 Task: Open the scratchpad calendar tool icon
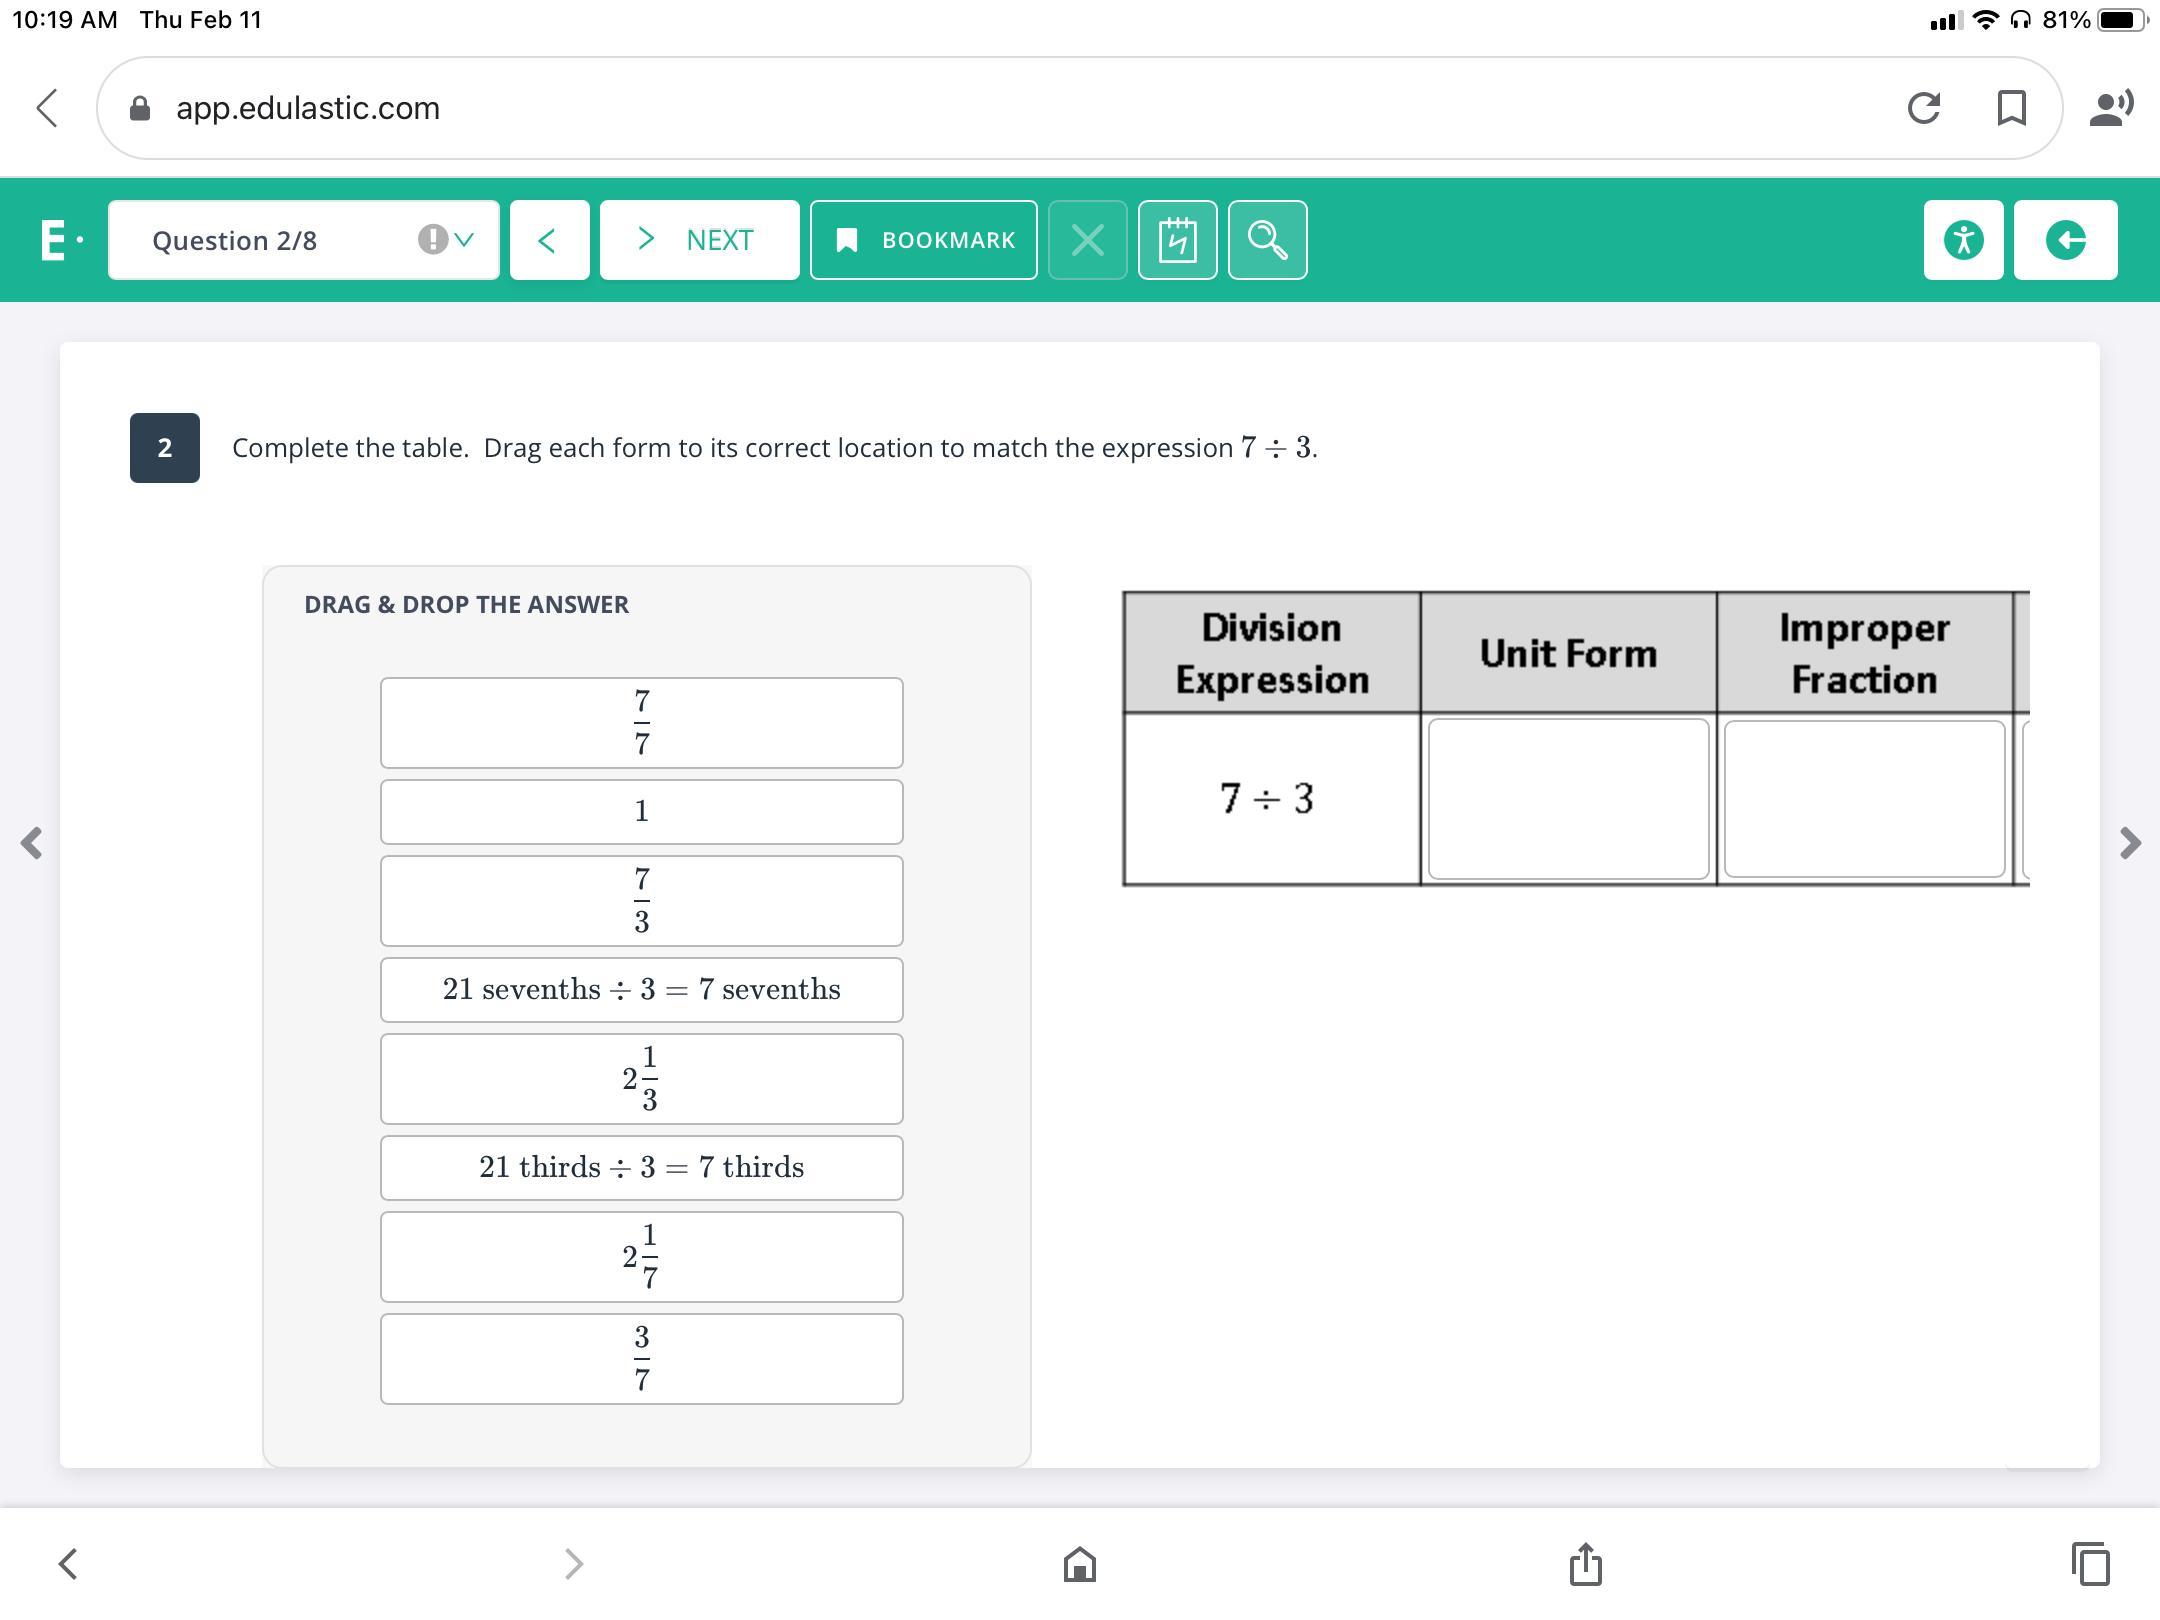coord(1177,240)
